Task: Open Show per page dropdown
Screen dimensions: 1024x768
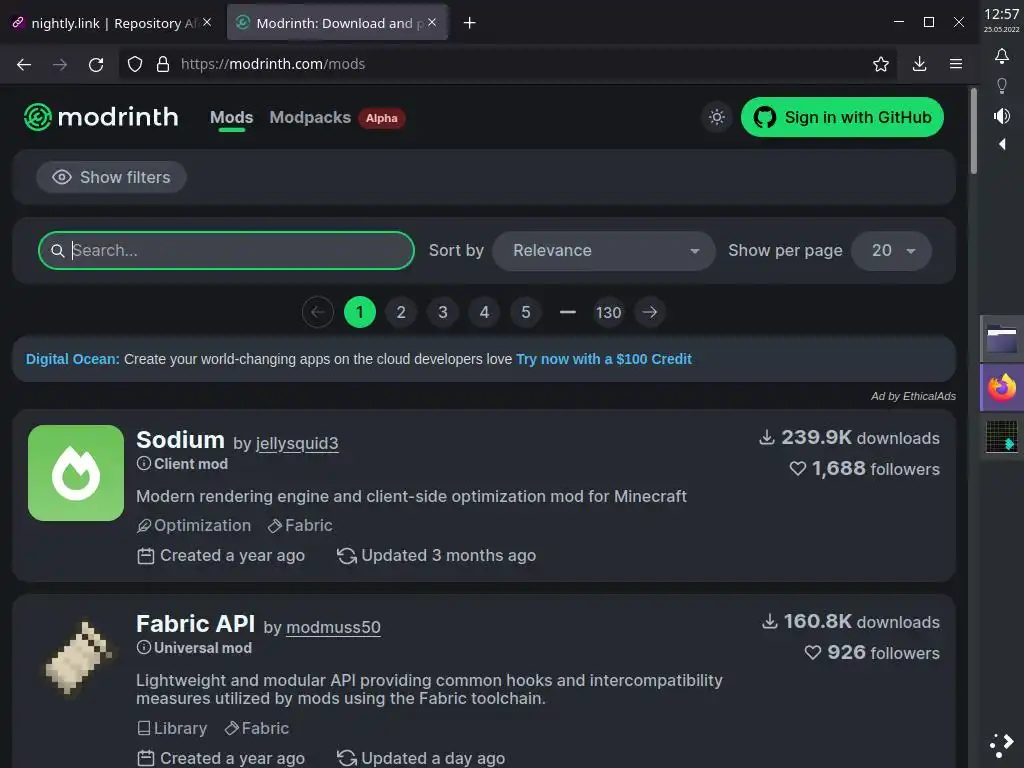Action: pyautogui.click(x=891, y=251)
